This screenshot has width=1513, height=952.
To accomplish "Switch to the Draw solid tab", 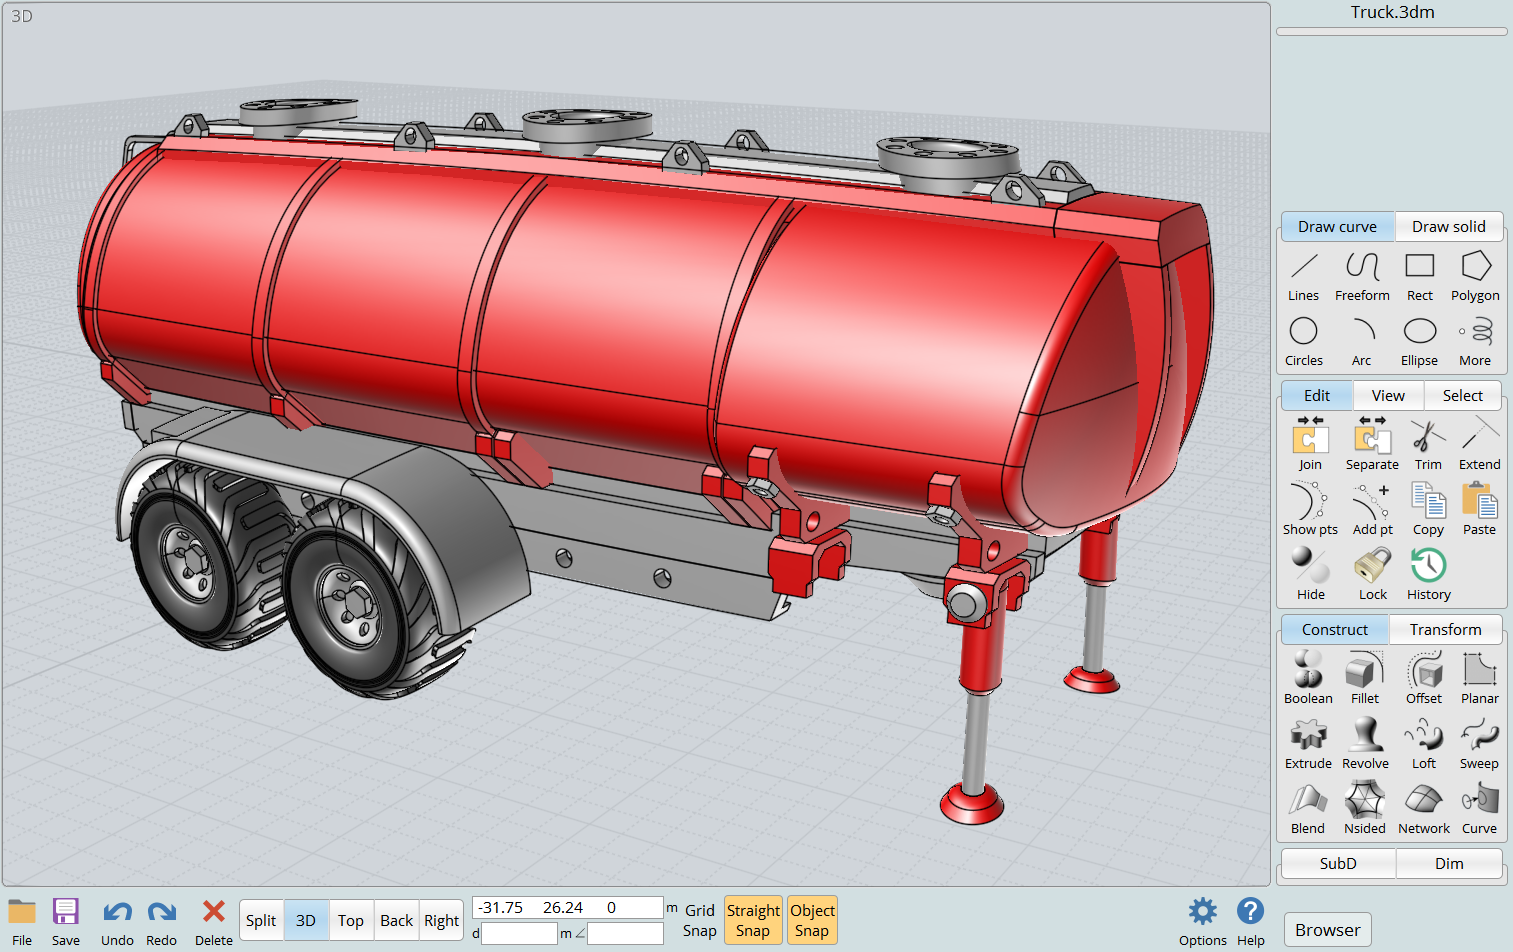I will pos(1448,227).
